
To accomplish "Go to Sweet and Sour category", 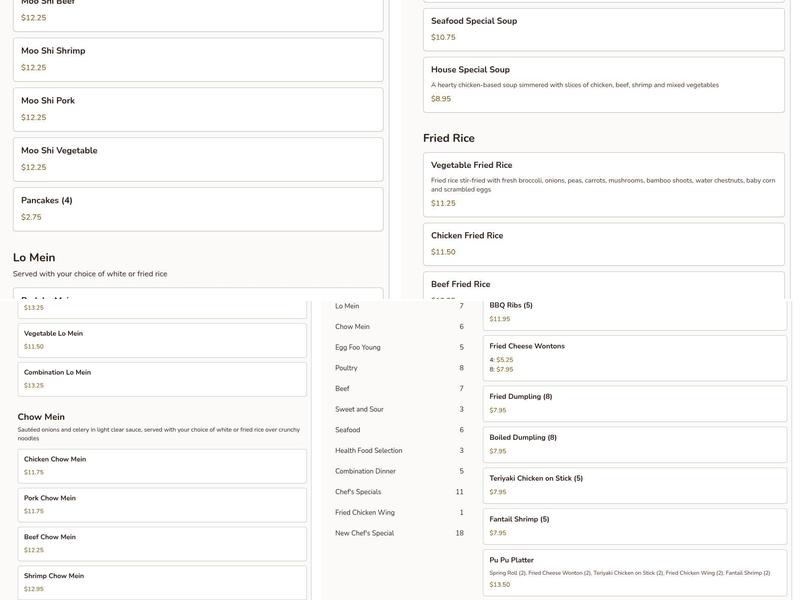I will [x=398, y=409].
